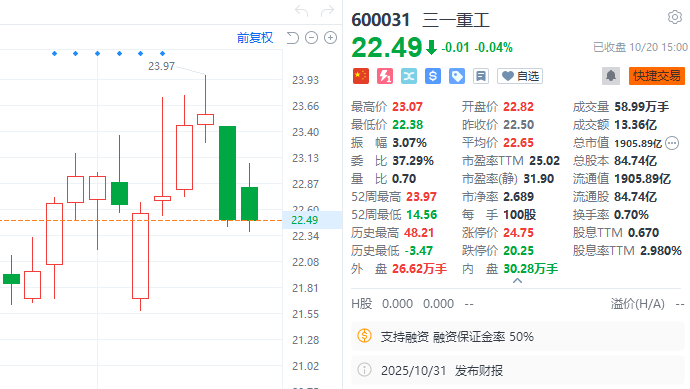The height and width of the screenshot is (389, 690).
Task: Click the 跌停价 20.25 value
Action: [x=518, y=251]
